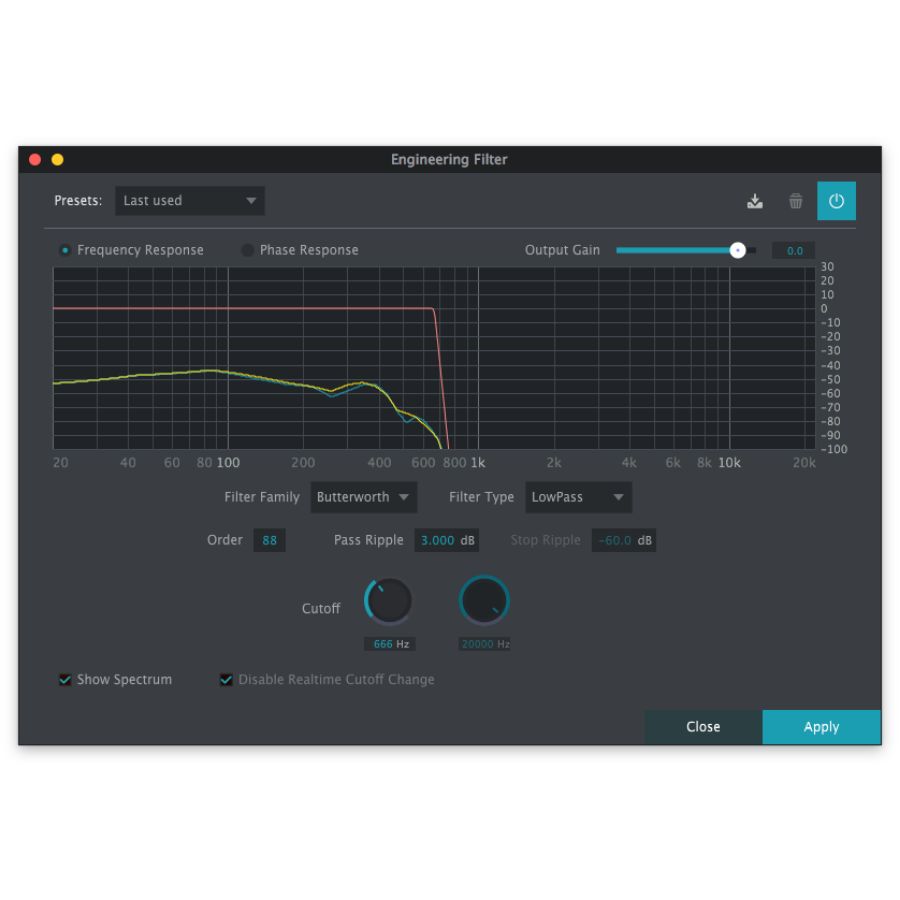Click the 666 Hz cutoff value field
Image resolution: width=900 pixels, height=900 pixels.
coord(390,644)
